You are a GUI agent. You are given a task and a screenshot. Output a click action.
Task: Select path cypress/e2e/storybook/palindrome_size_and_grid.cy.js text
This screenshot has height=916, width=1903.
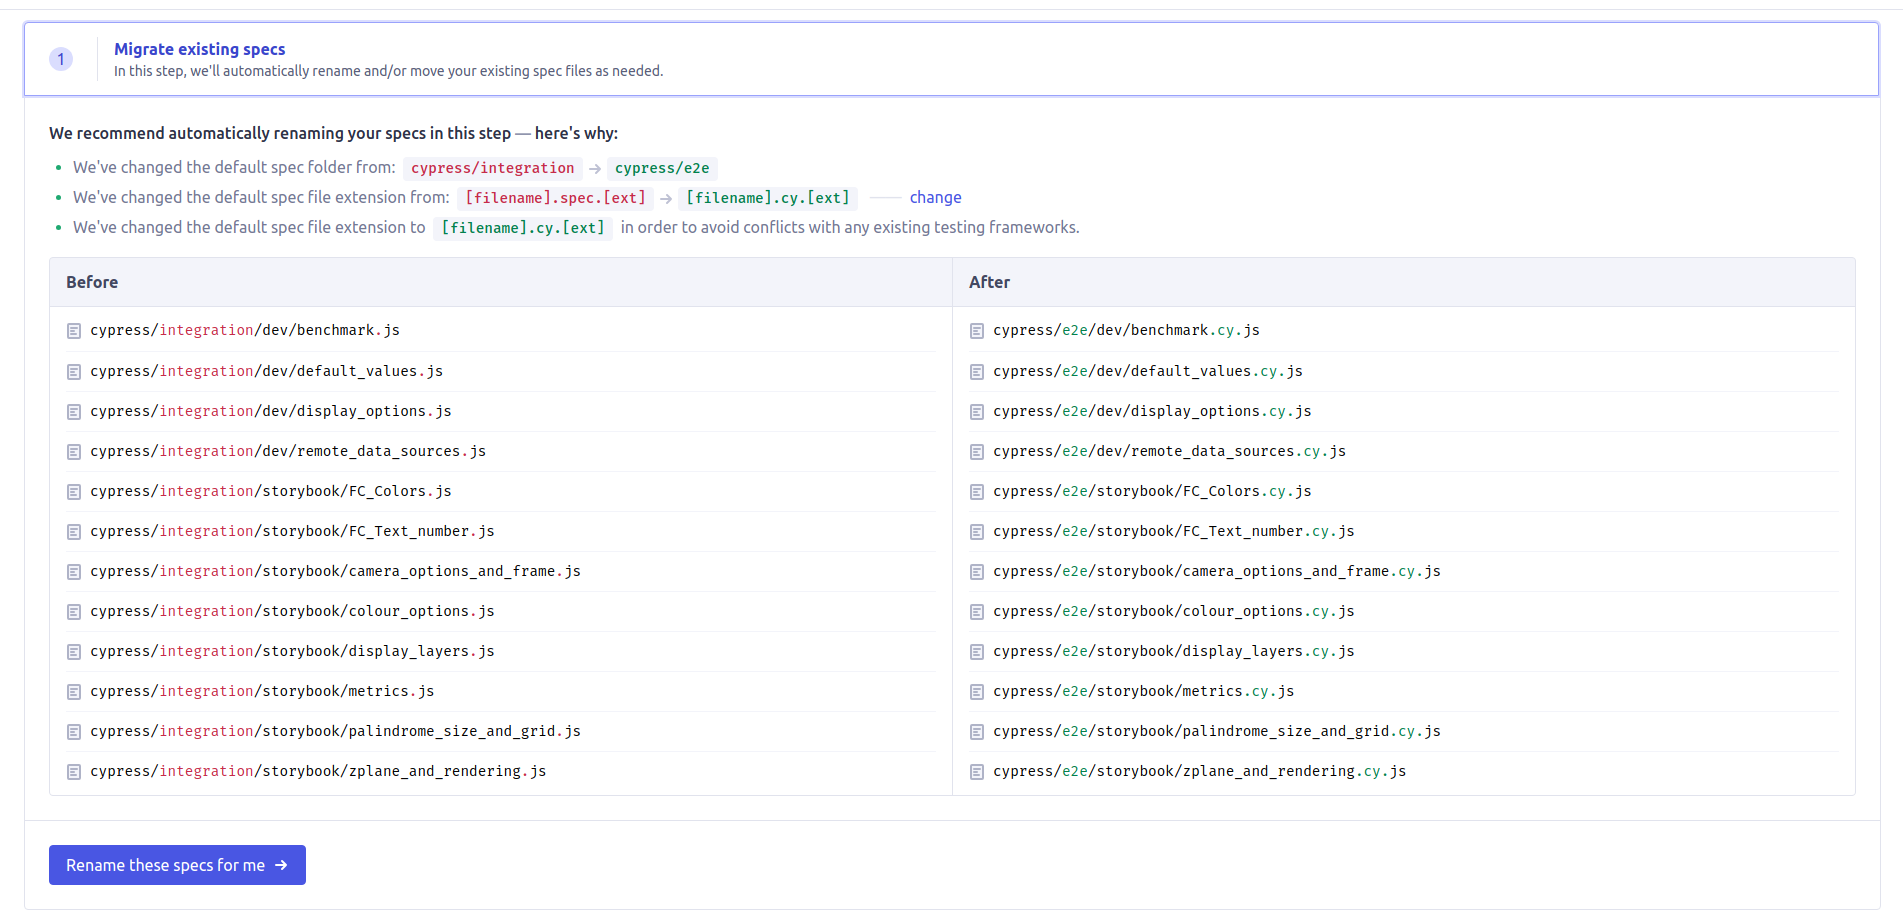coord(1217,731)
